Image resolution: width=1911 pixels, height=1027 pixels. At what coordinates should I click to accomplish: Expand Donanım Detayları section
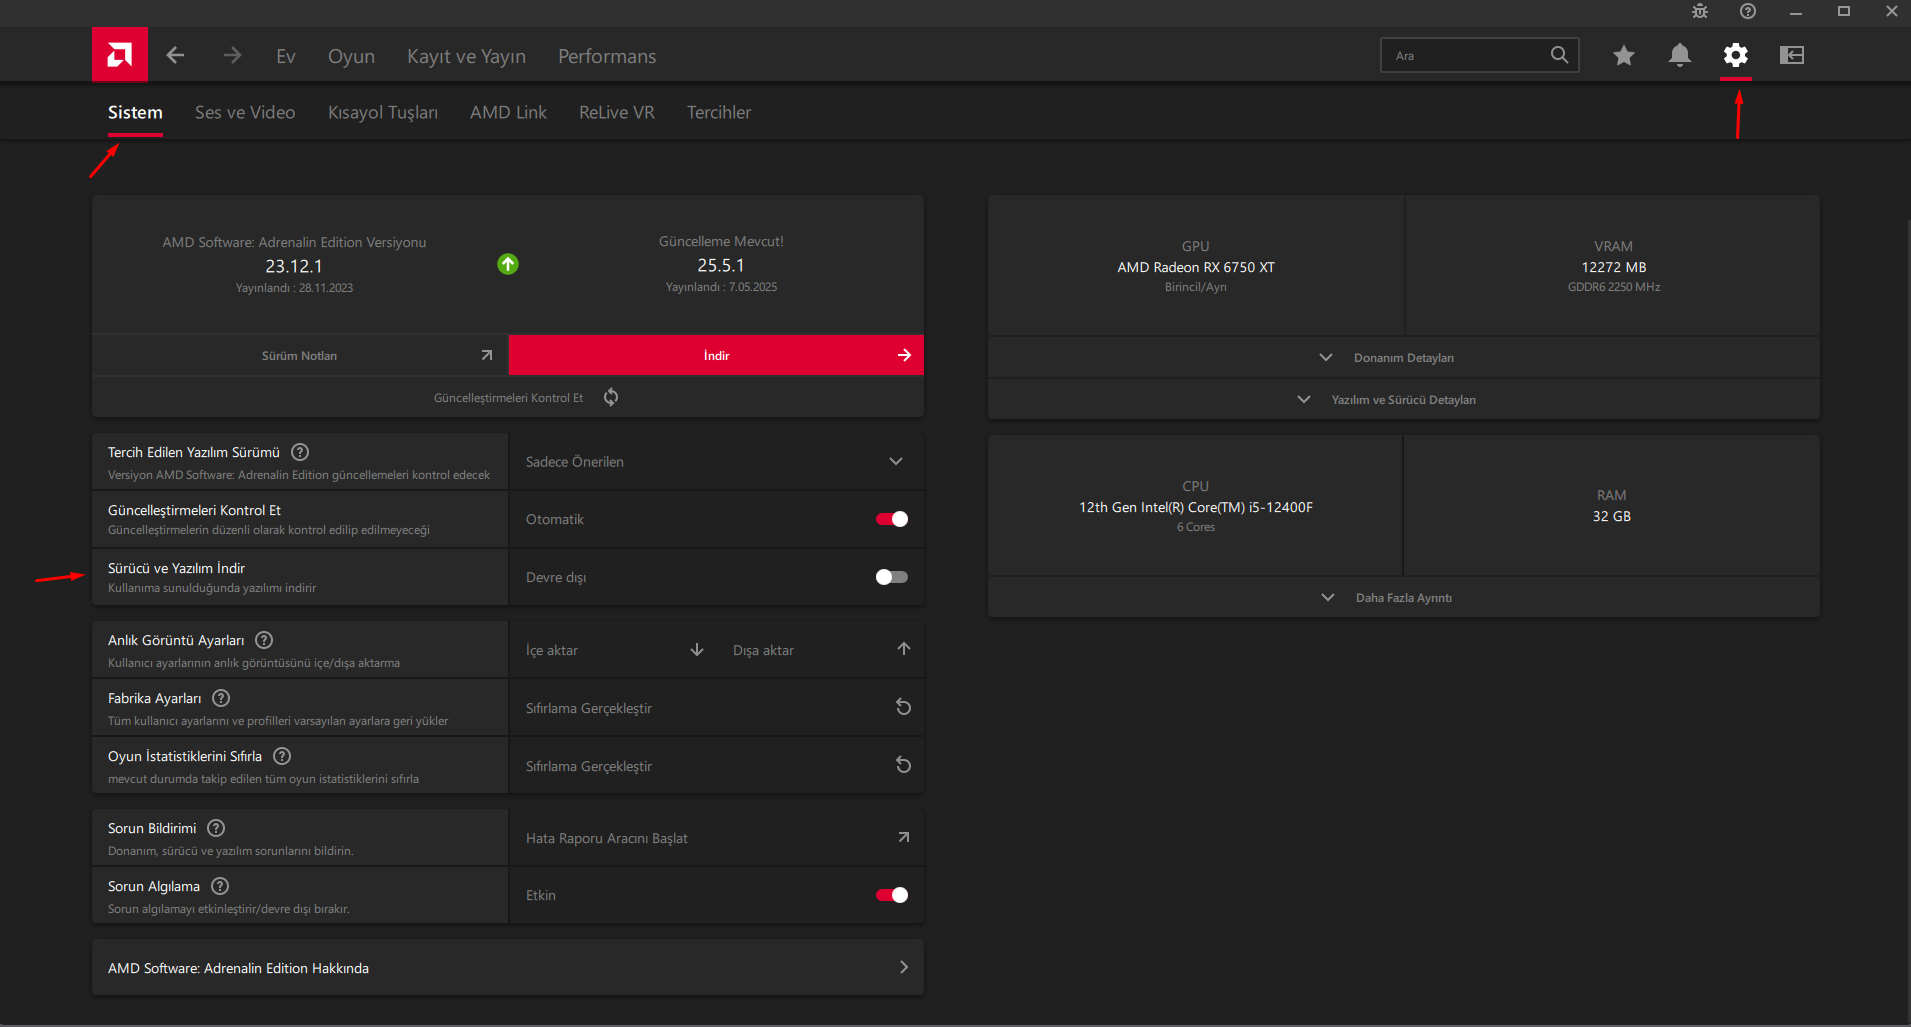1403,357
